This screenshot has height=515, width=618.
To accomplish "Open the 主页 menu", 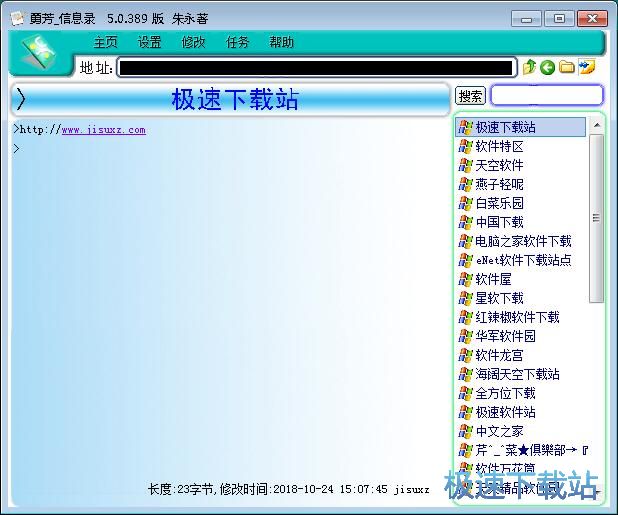I will coord(105,42).
